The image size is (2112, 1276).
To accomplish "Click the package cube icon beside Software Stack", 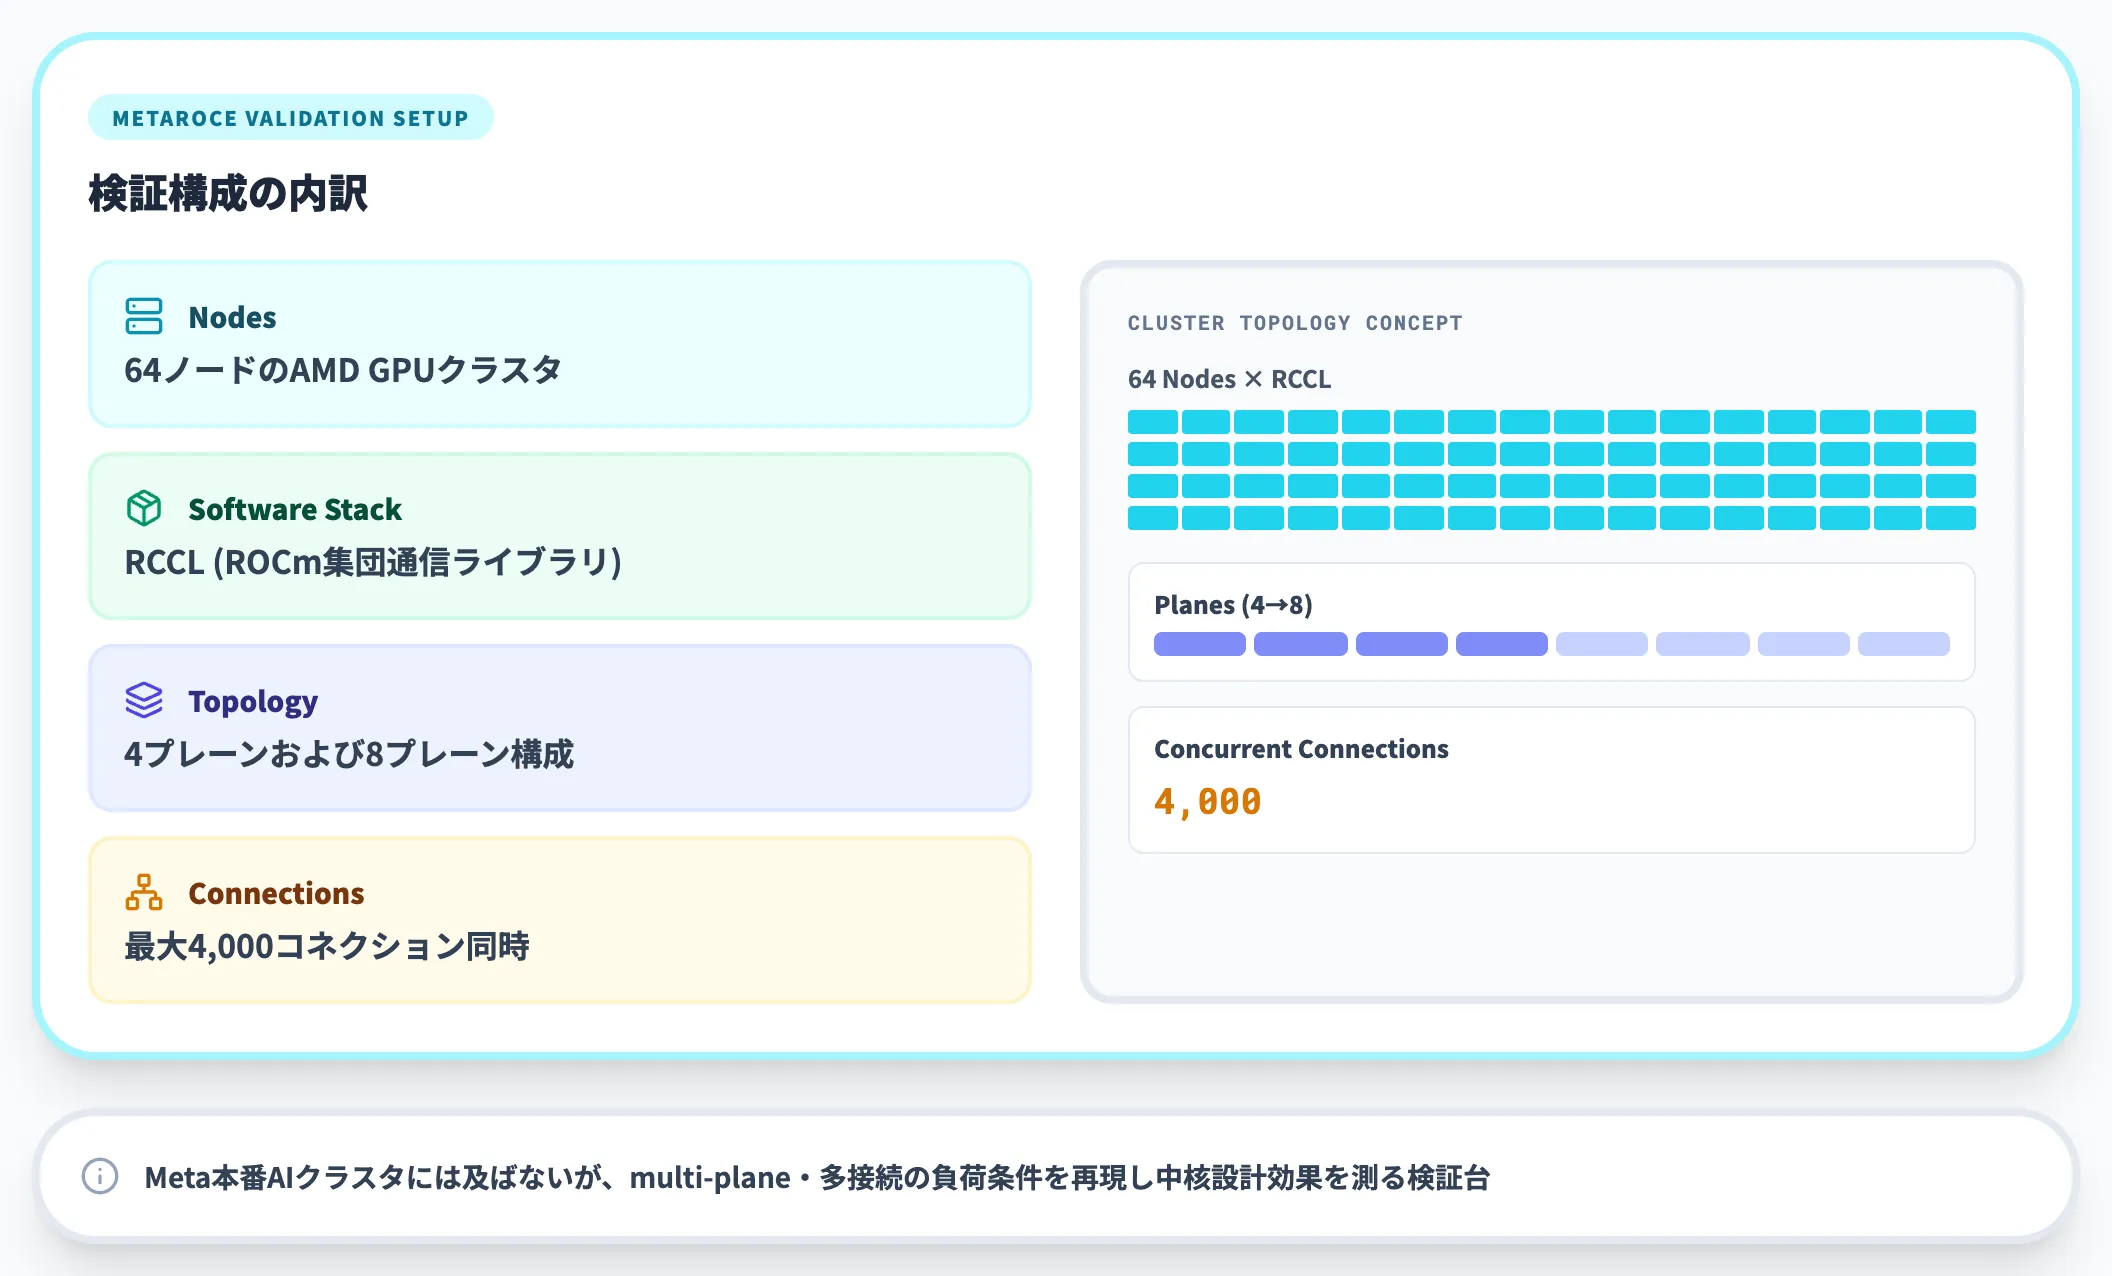I will [x=144, y=508].
